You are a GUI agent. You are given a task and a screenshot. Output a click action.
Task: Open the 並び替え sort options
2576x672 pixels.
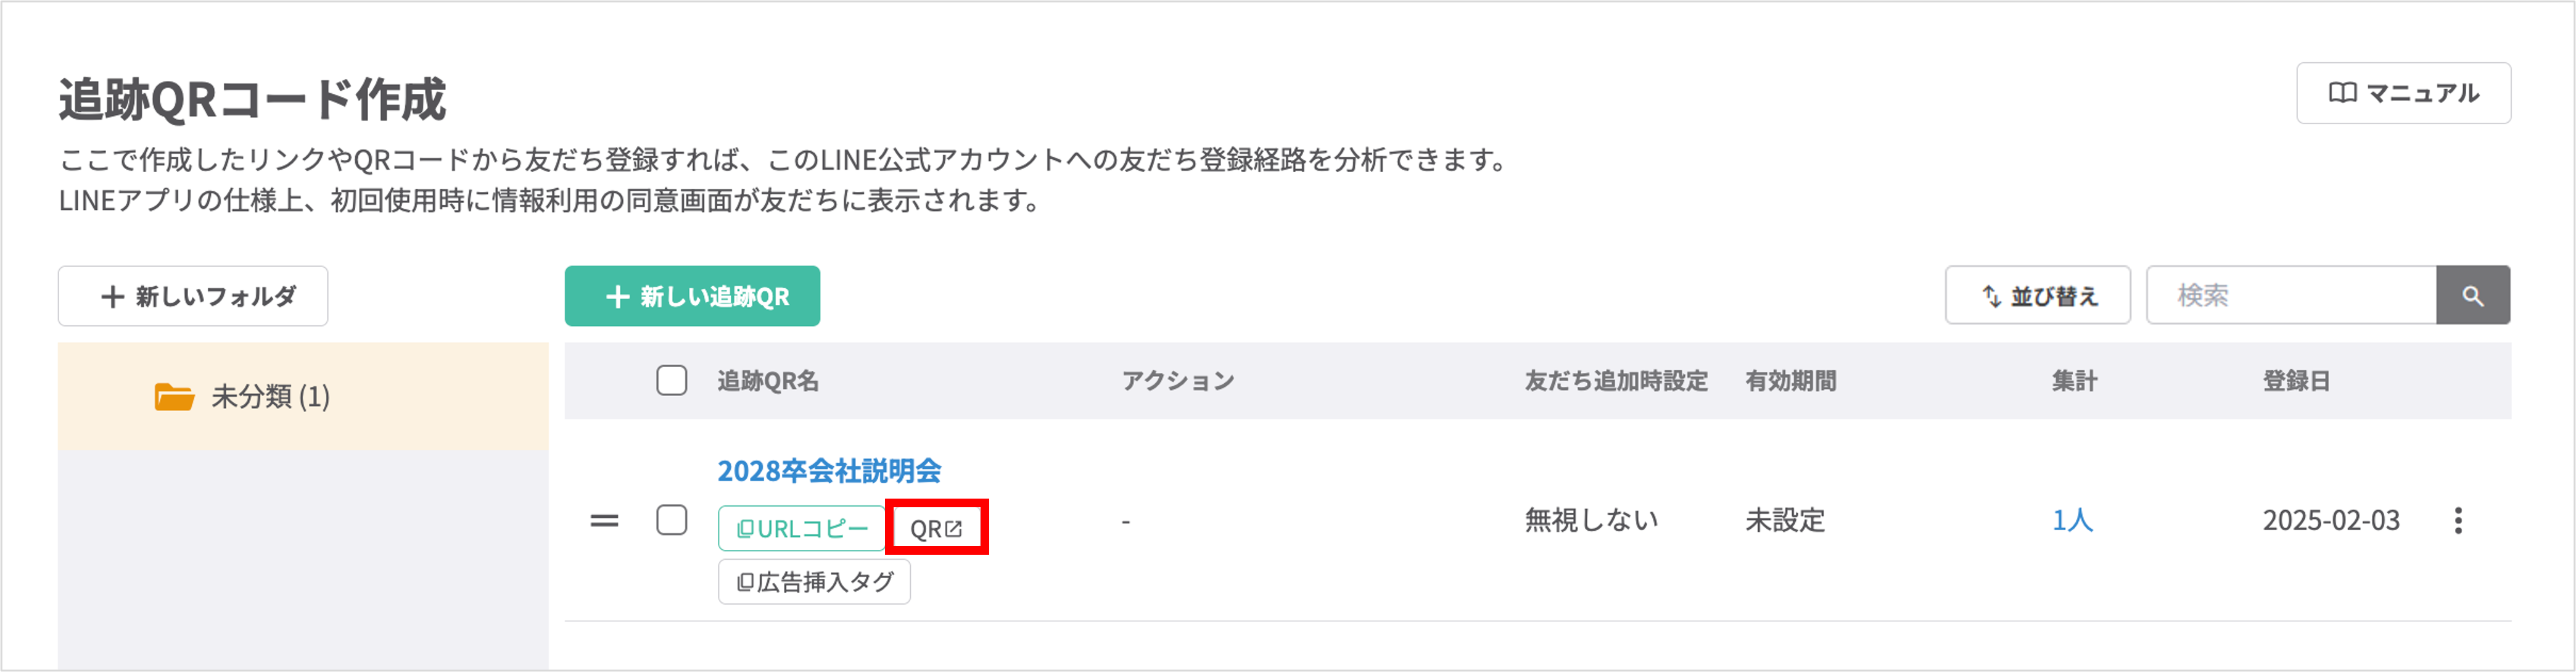point(2038,295)
